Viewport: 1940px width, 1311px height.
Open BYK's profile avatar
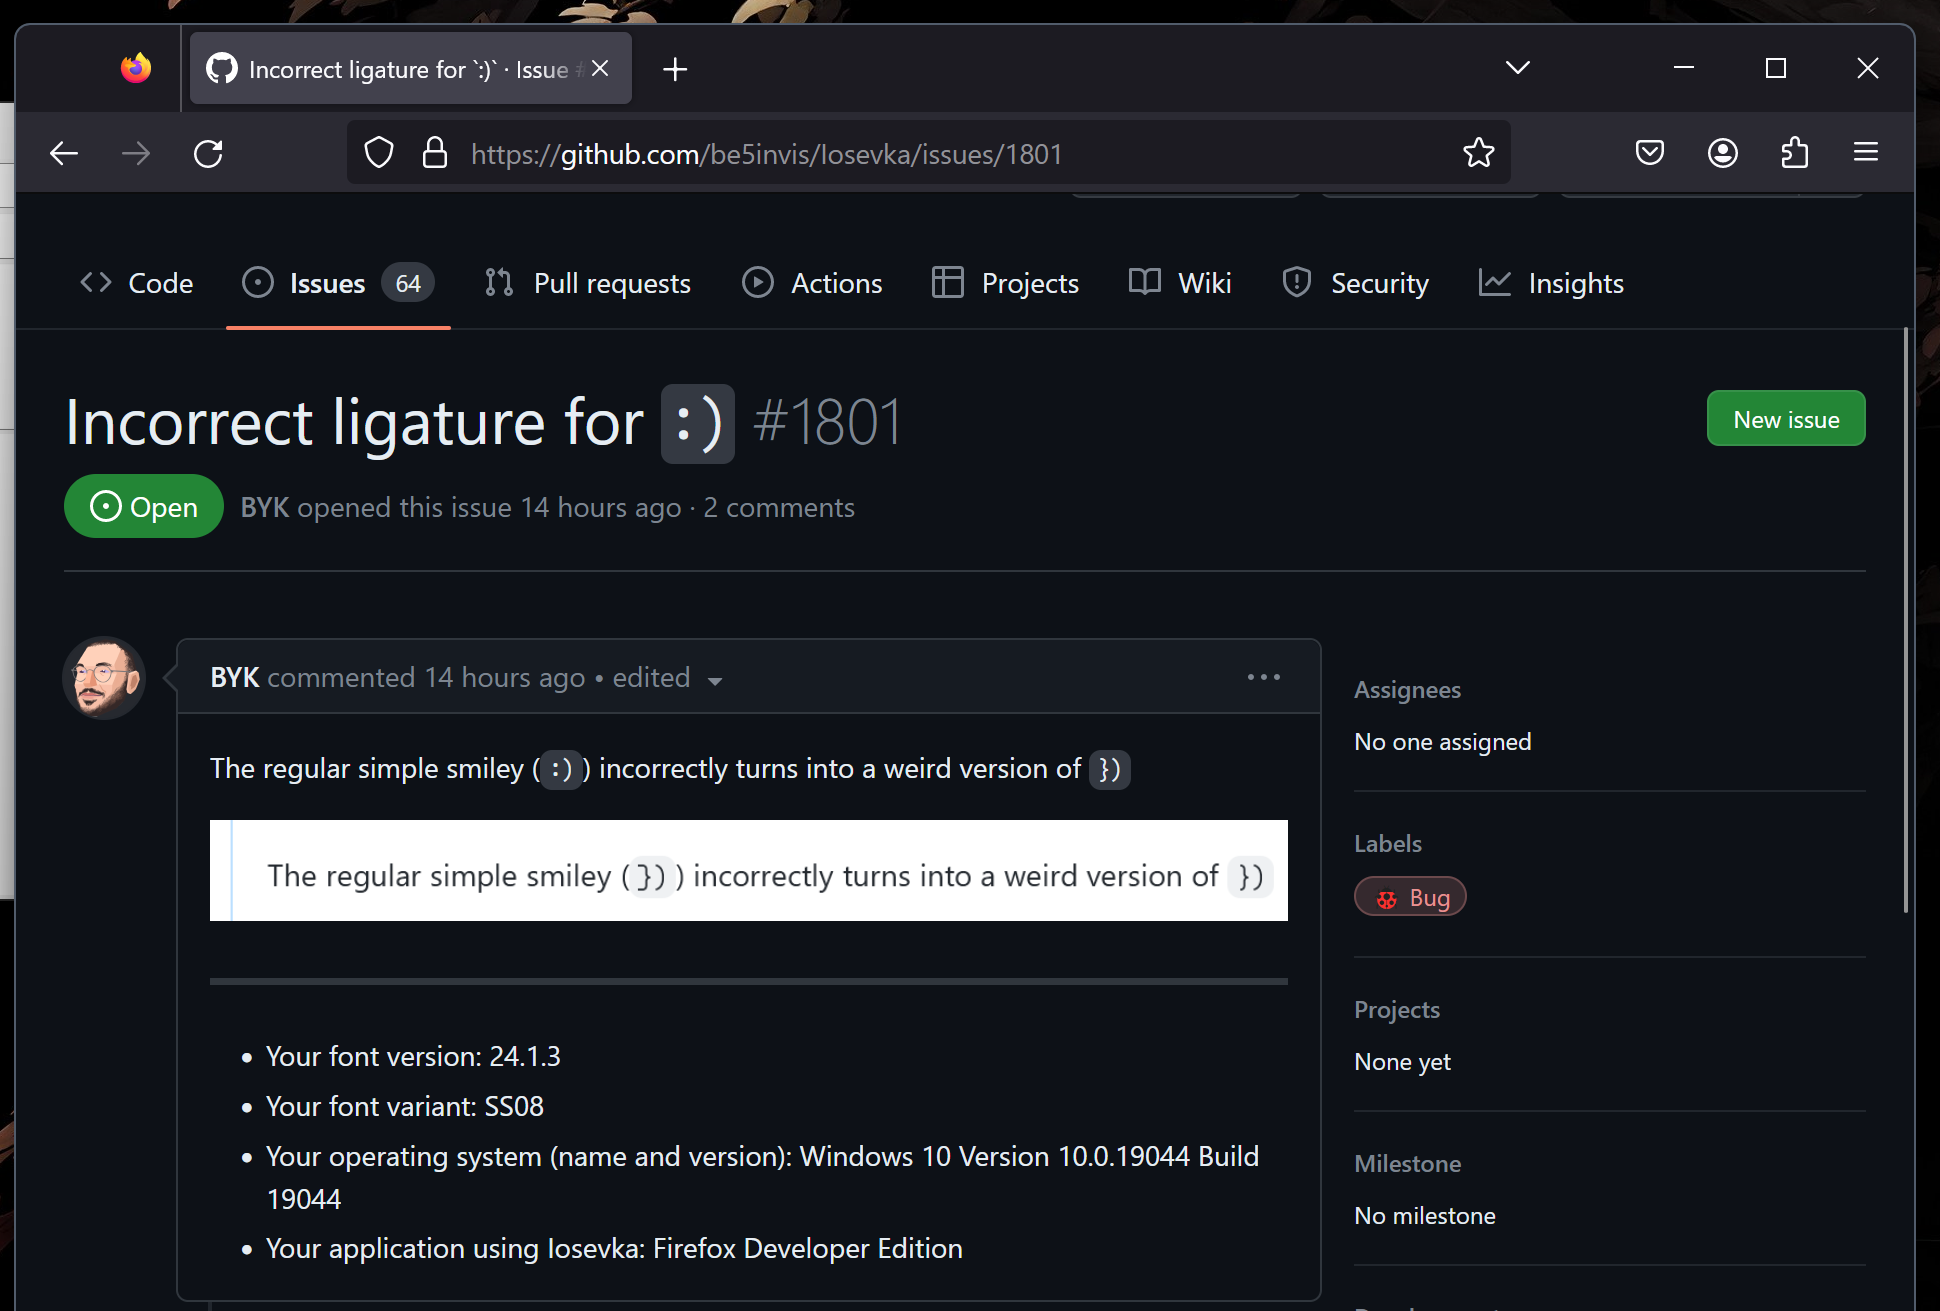click(104, 677)
